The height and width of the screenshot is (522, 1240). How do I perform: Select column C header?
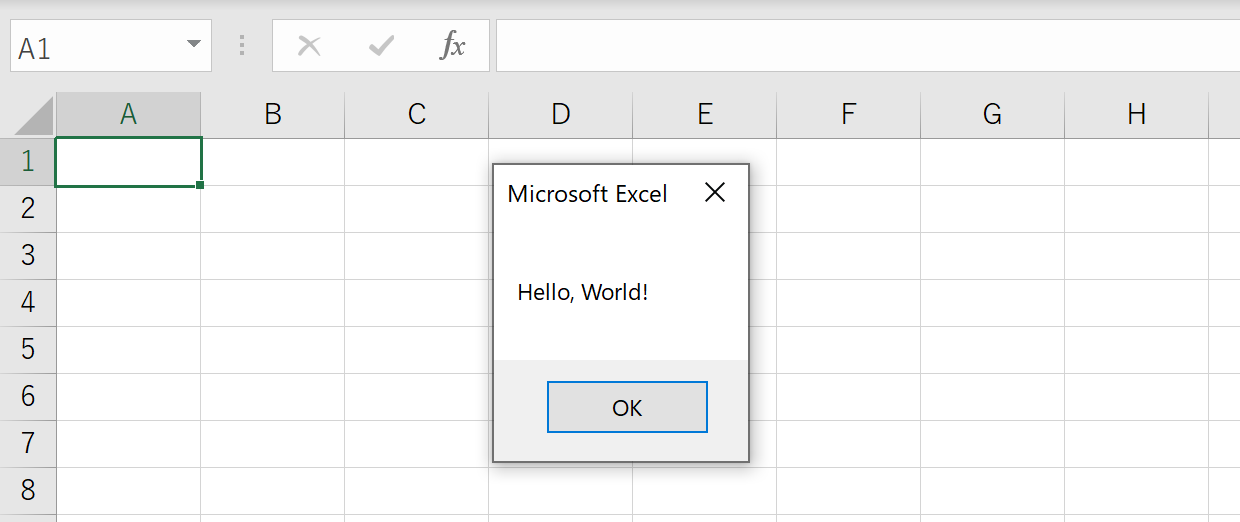click(x=416, y=115)
